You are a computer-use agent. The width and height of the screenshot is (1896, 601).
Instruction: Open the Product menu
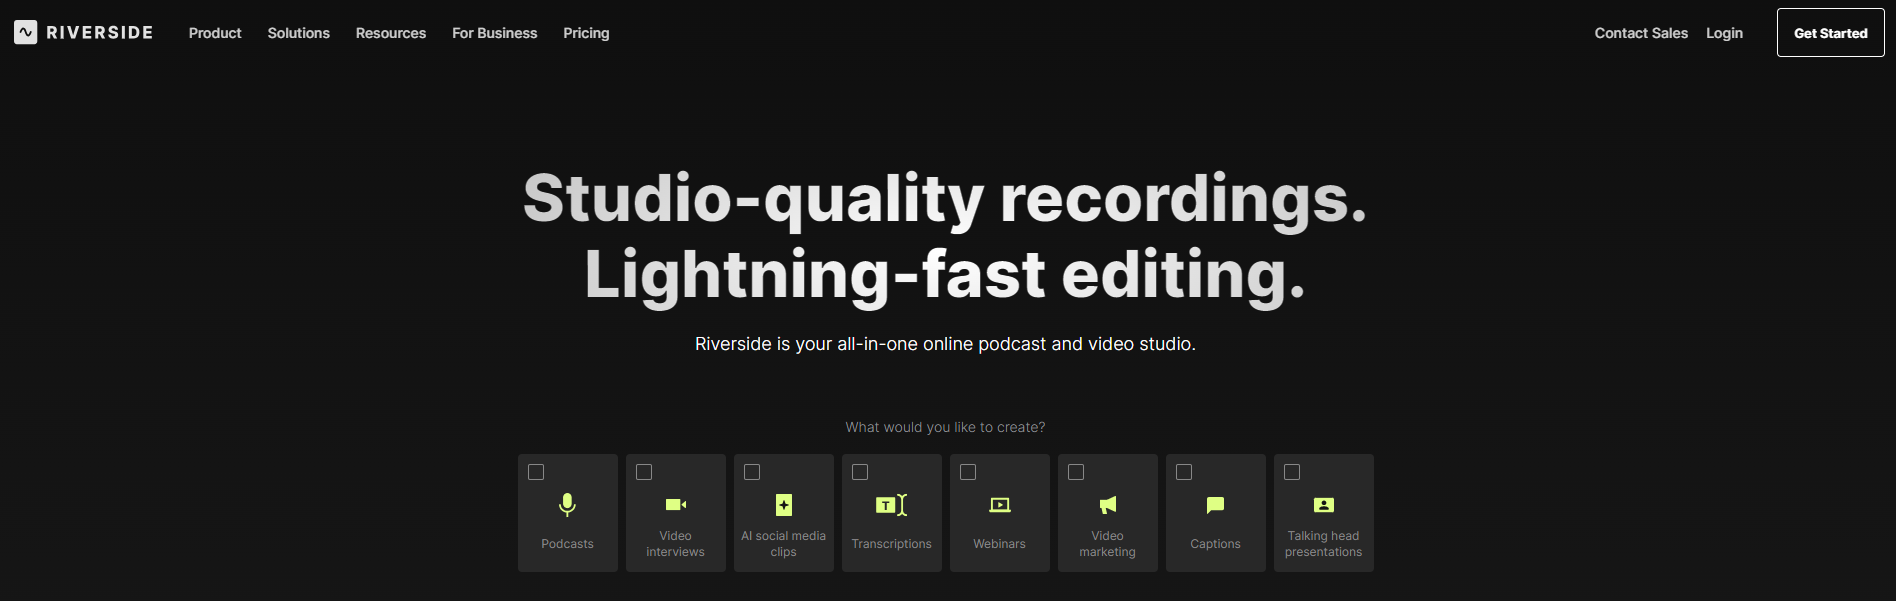pyautogui.click(x=215, y=33)
